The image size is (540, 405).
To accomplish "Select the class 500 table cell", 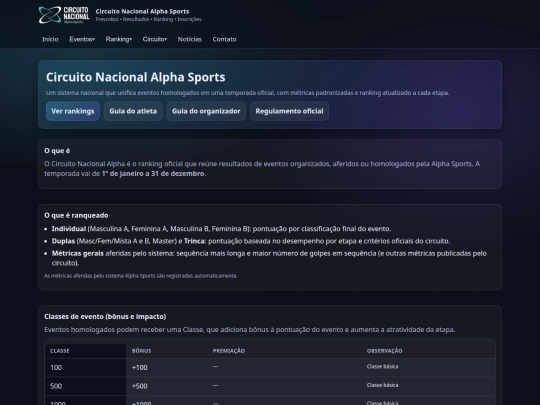I will [85, 386].
